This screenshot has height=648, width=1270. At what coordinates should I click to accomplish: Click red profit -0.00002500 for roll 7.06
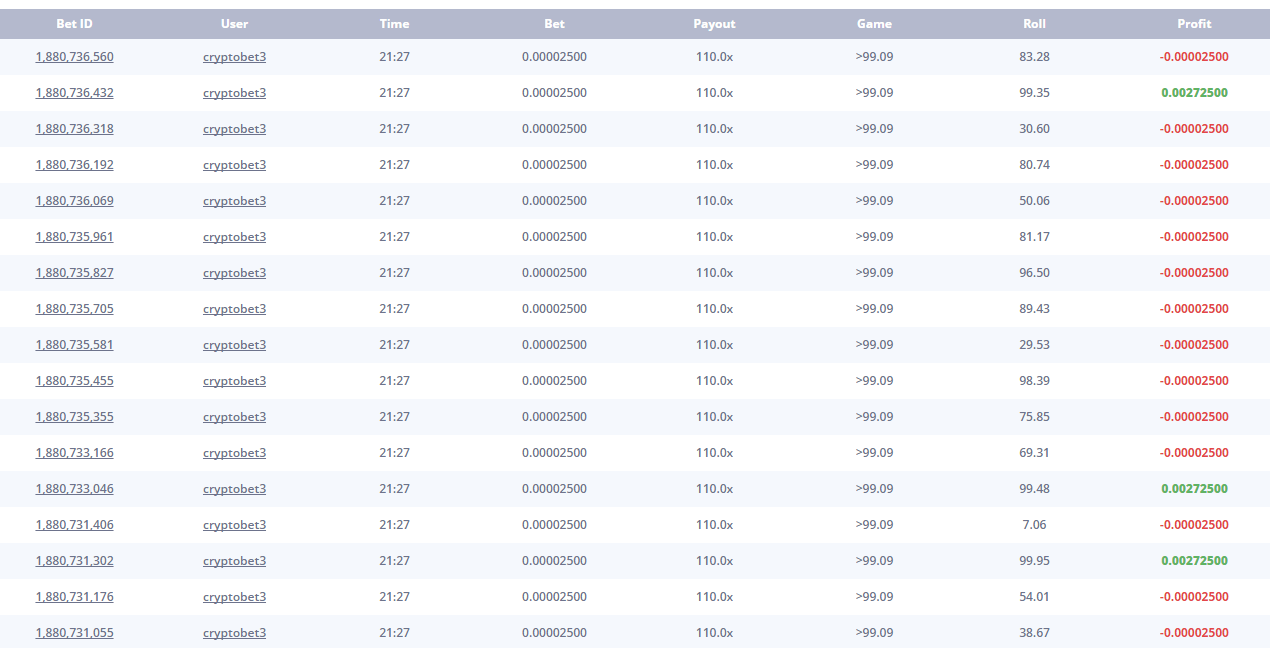pyautogui.click(x=1194, y=525)
